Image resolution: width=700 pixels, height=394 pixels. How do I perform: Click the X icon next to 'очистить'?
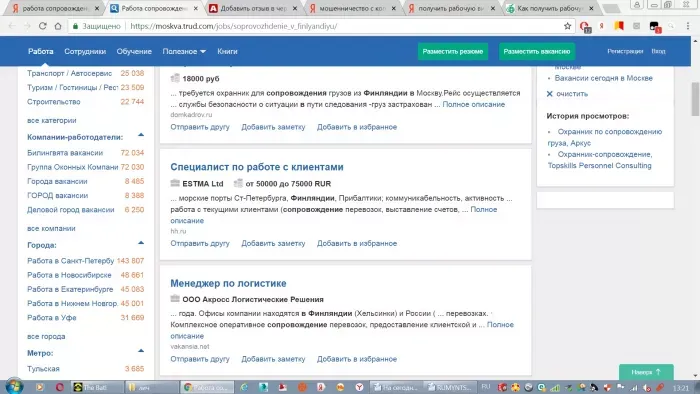tap(550, 94)
